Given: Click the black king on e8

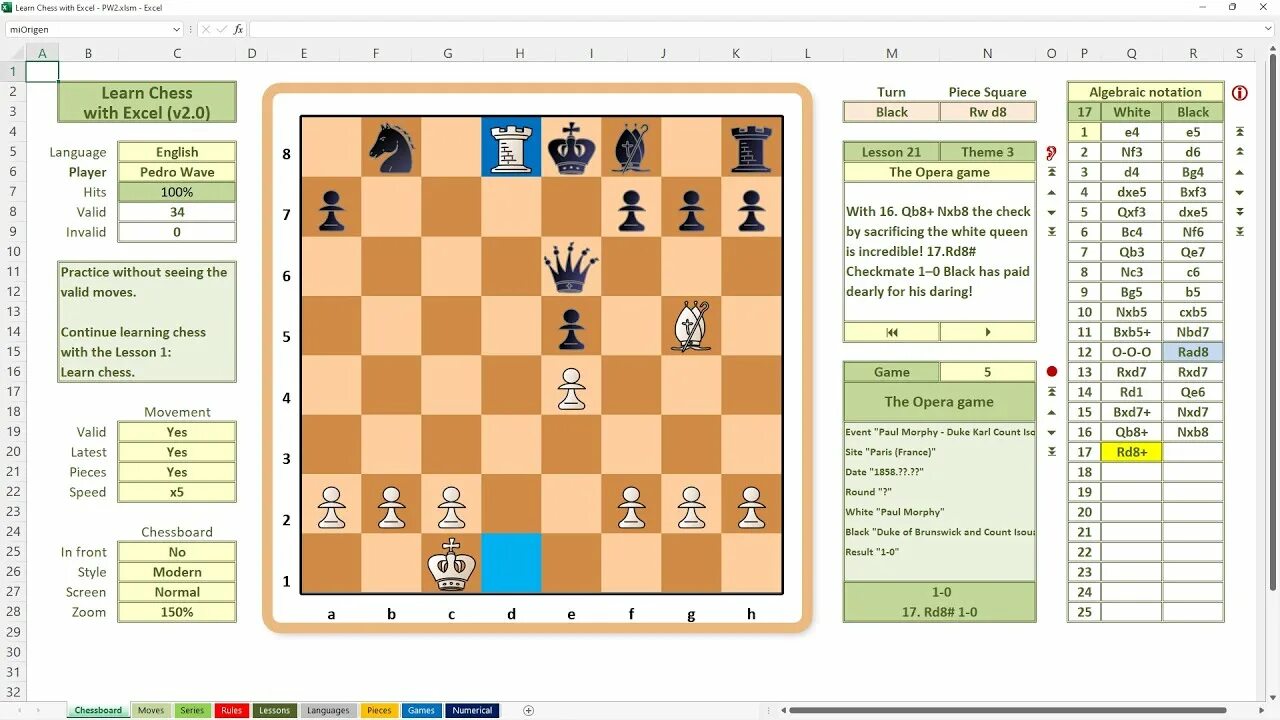Looking at the screenshot, I should pos(571,148).
